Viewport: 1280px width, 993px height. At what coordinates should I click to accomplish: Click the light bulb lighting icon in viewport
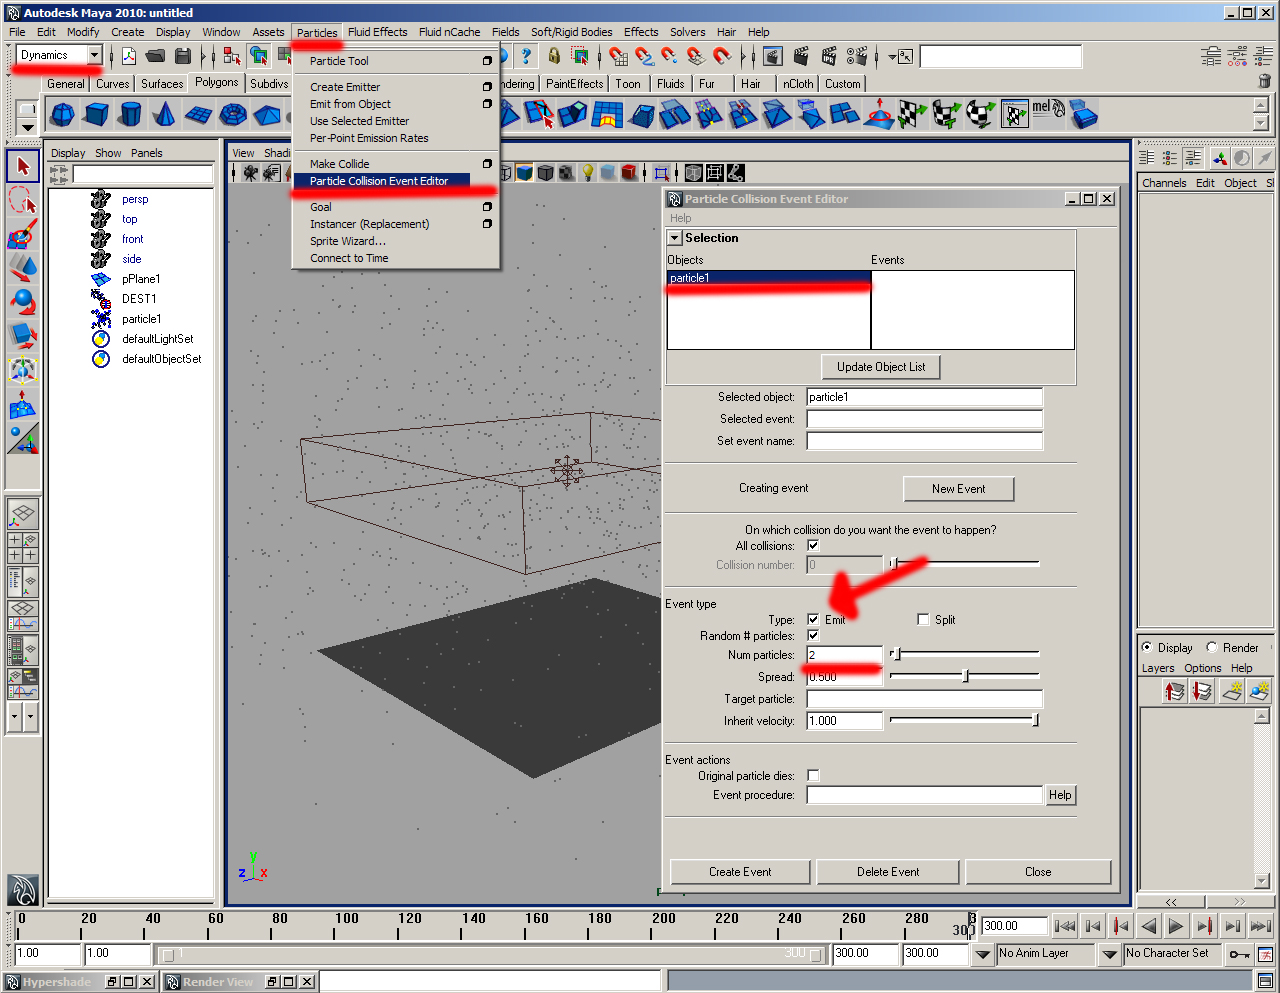588,173
